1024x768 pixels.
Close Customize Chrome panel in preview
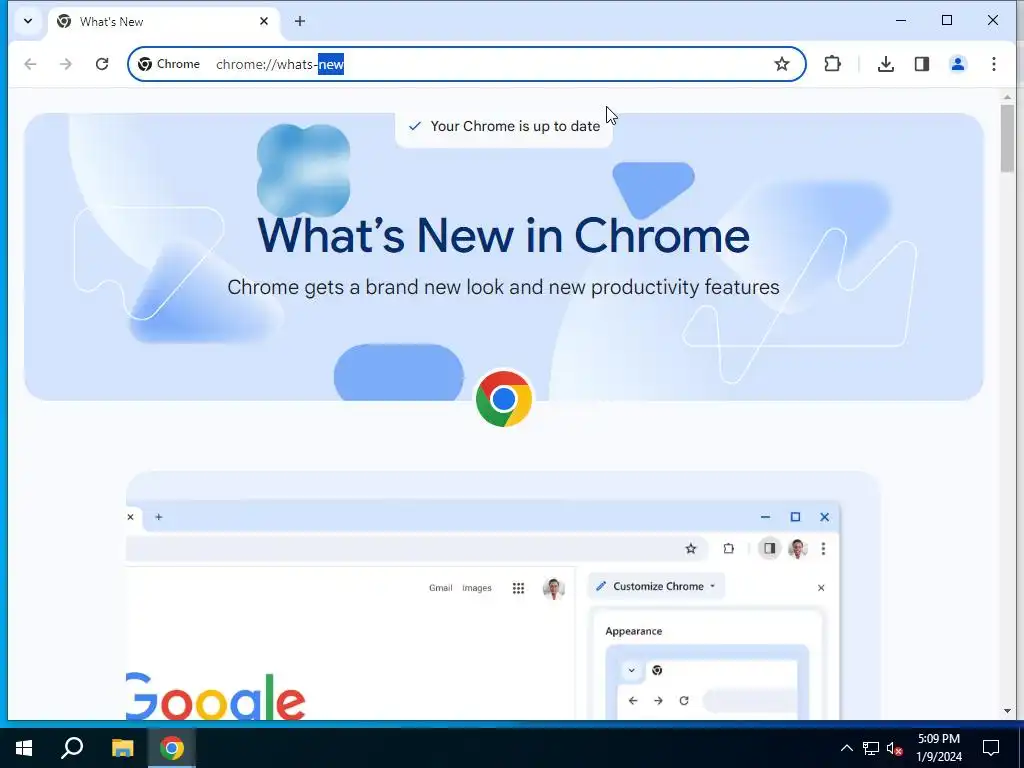point(821,588)
